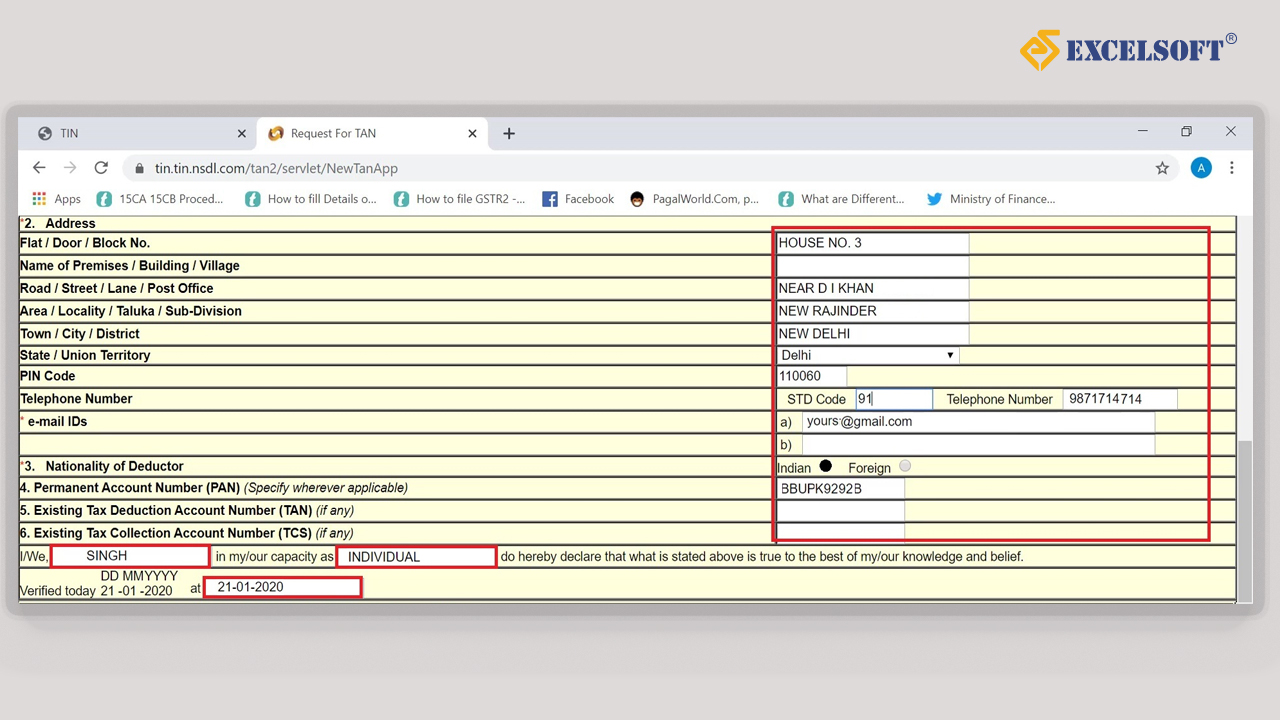
Task: Open the Chrome three-dot menu
Action: tap(1232, 168)
